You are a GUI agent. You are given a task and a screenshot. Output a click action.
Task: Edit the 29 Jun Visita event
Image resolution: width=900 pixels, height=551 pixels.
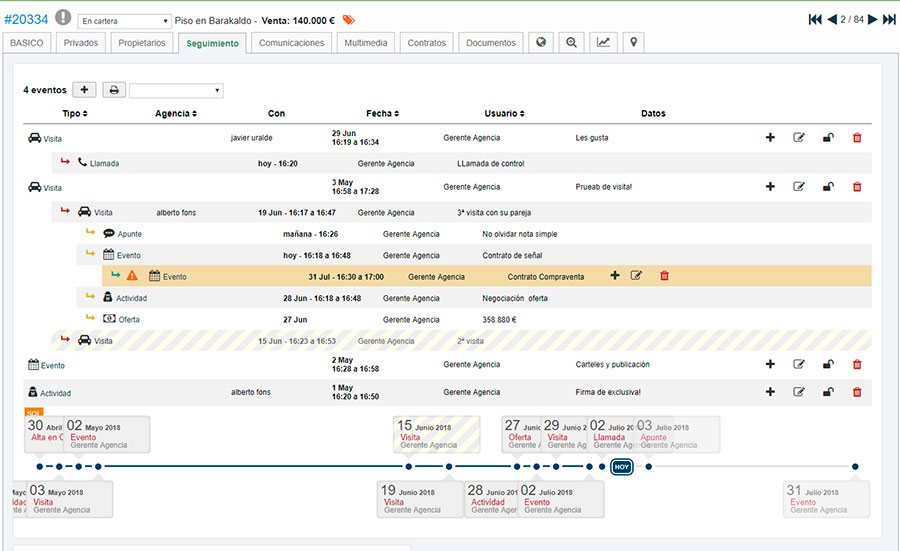pos(799,137)
